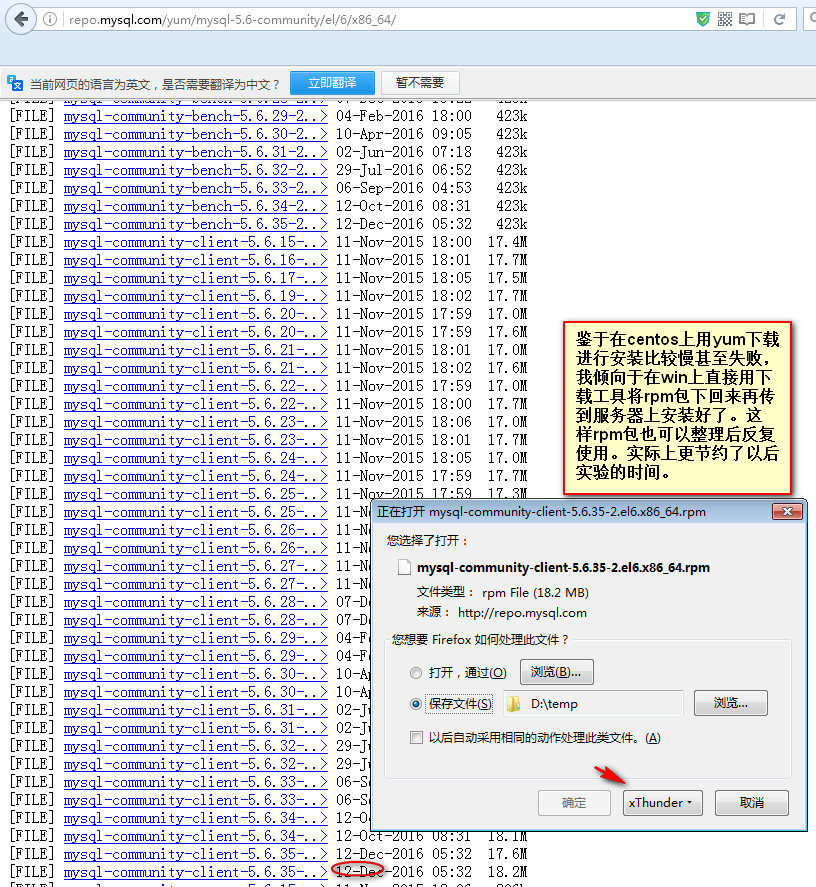Open link mysql-community-client-5.6.19

point(195,296)
